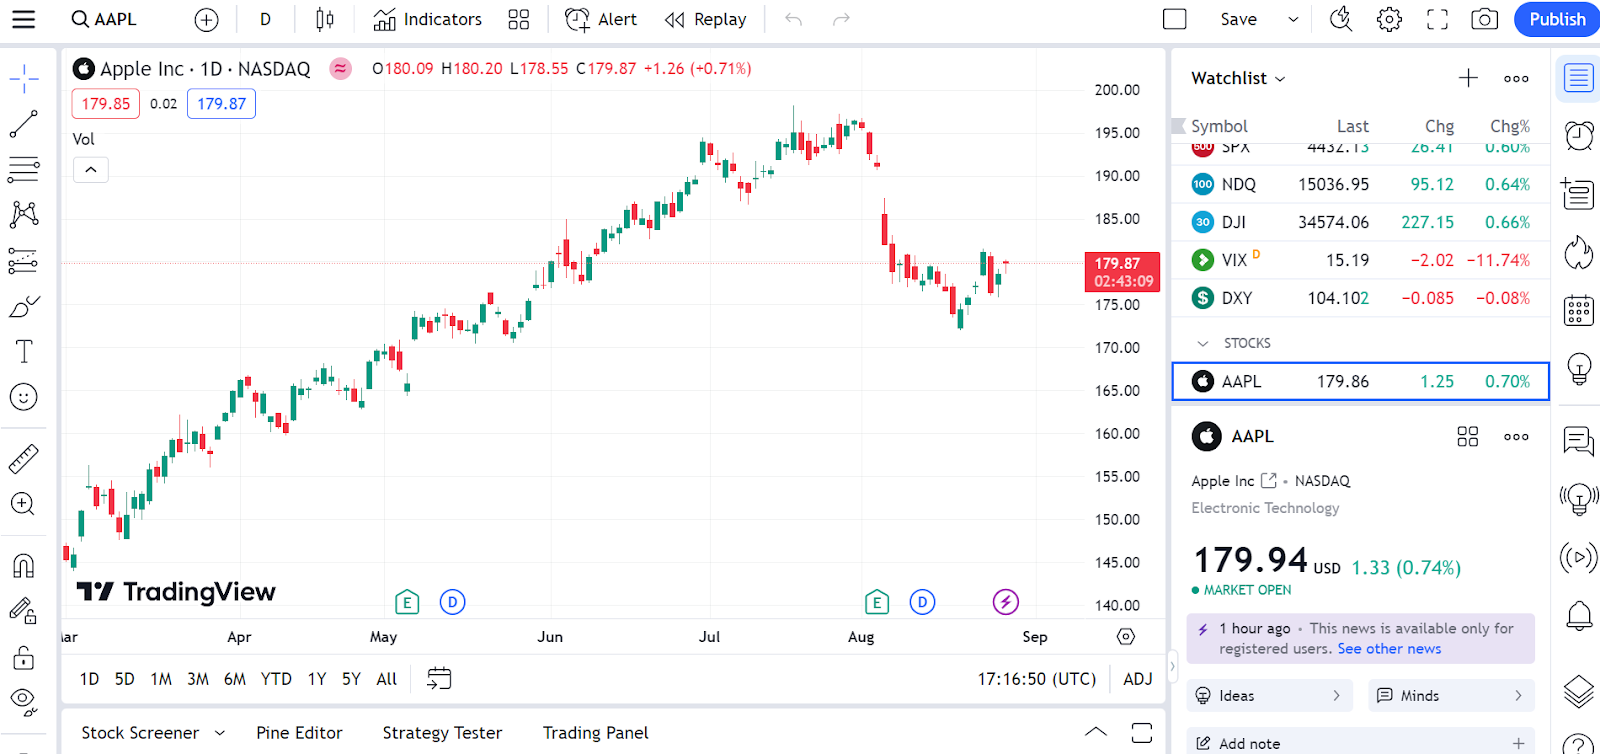Open indicator templates grid

tap(518, 19)
